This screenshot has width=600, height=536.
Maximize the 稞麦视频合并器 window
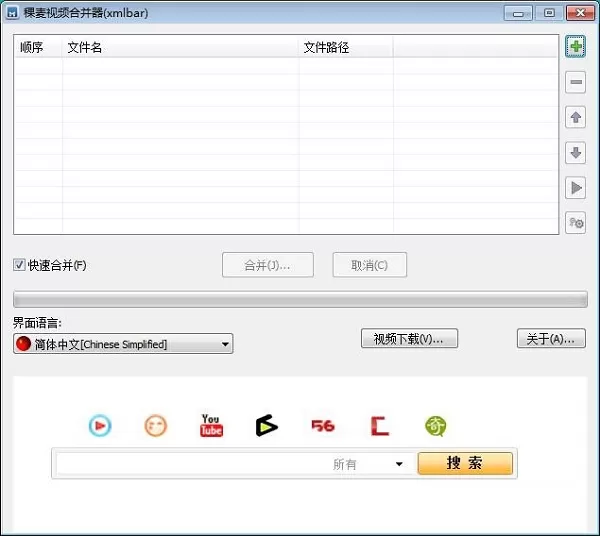pyautogui.click(x=549, y=13)
